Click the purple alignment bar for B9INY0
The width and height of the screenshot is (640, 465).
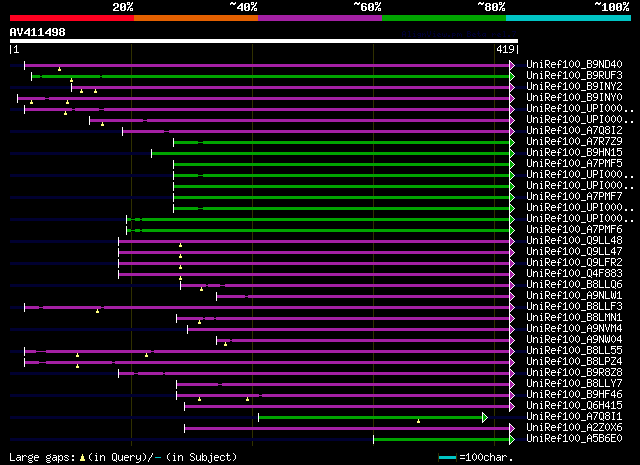pyautogui.click(x=264, y=98)
